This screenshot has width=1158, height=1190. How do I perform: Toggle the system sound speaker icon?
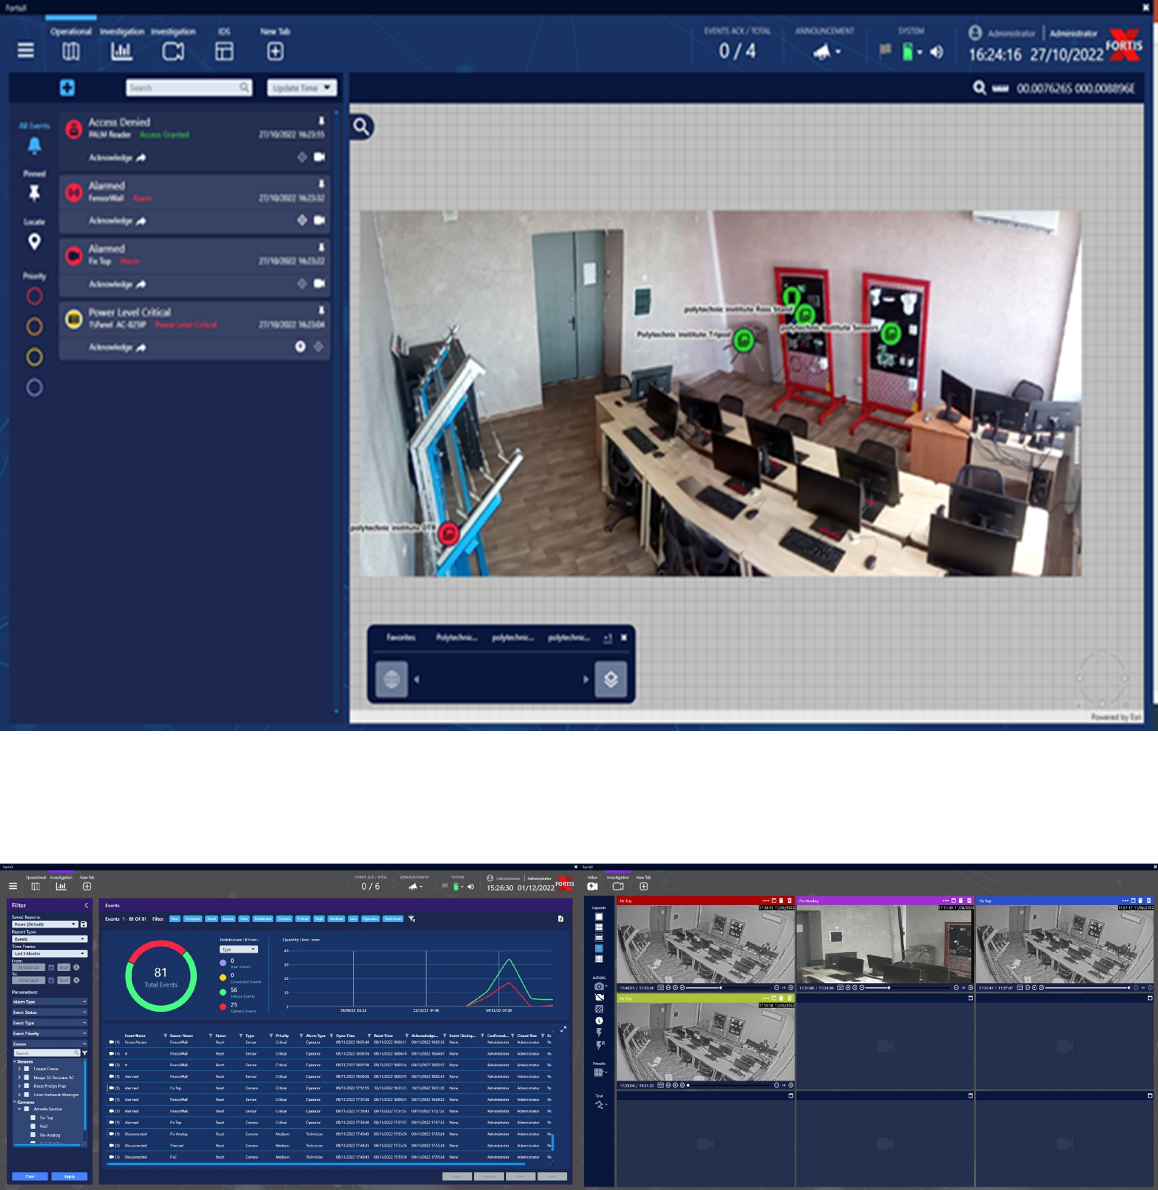937,52
